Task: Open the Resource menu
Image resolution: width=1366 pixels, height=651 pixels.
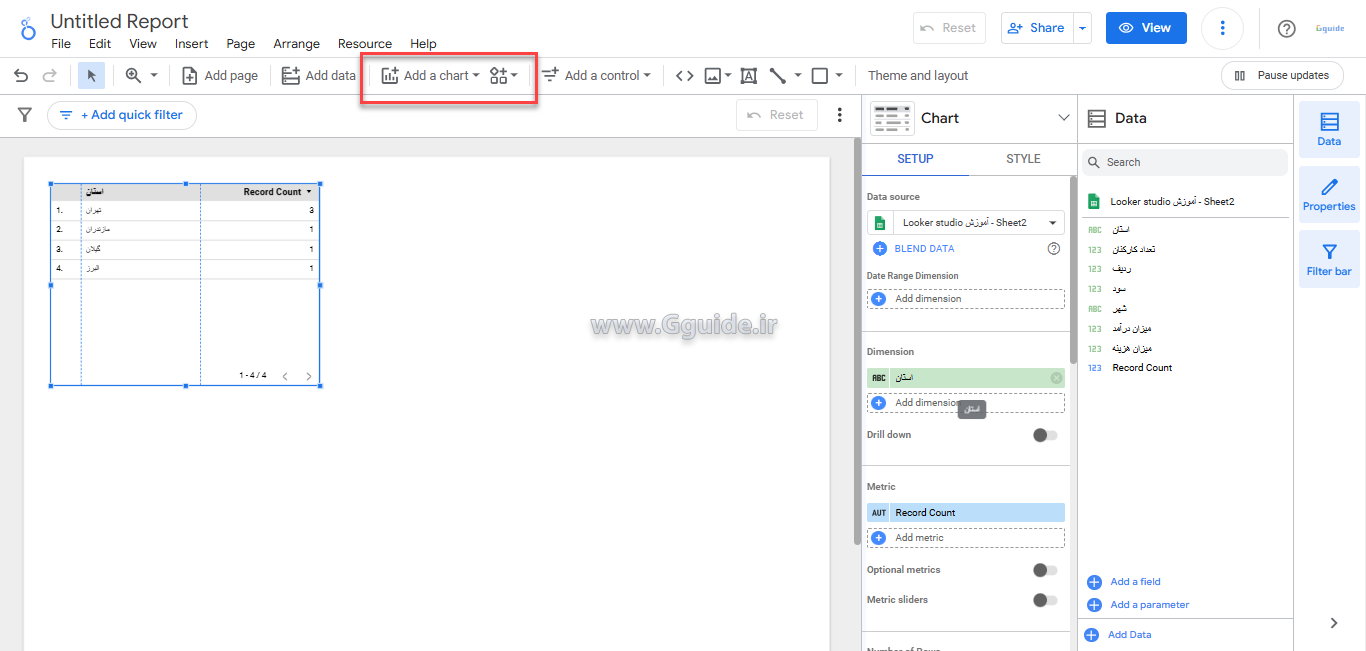Action: [x=364, y=43]
